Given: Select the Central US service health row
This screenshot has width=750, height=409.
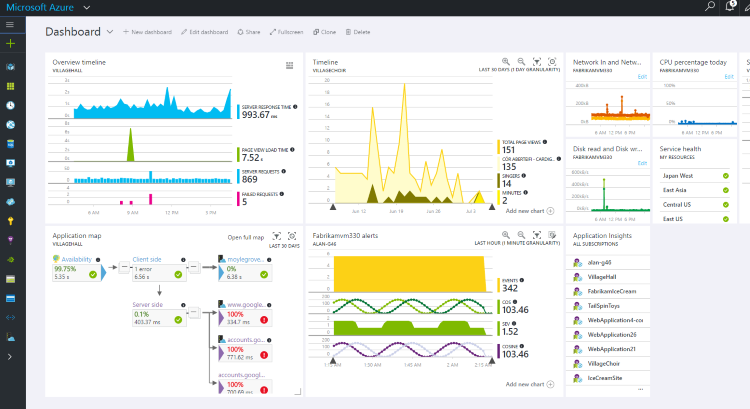Looking at the screenshot, I should [x=695, y=205].
